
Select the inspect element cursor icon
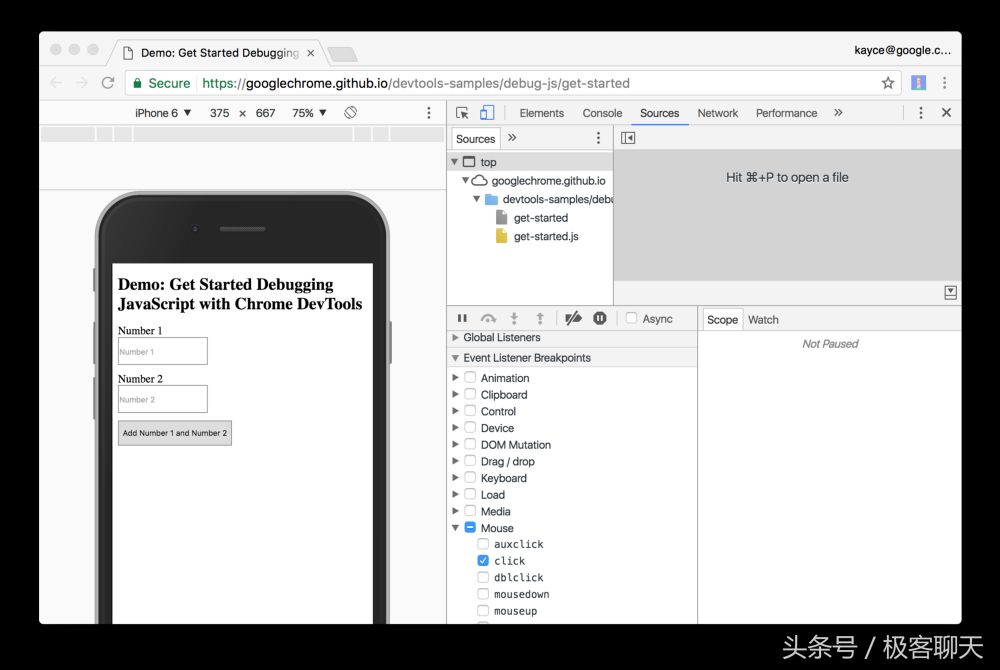click(463, 112)
